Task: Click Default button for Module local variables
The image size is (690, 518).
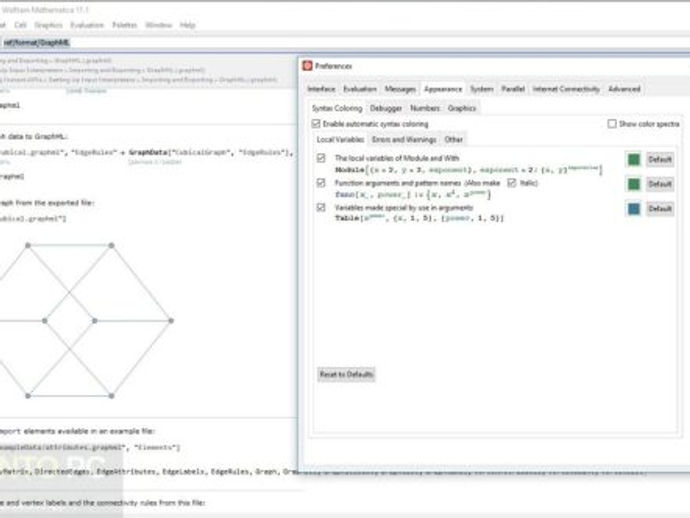Action: [660, 159]
